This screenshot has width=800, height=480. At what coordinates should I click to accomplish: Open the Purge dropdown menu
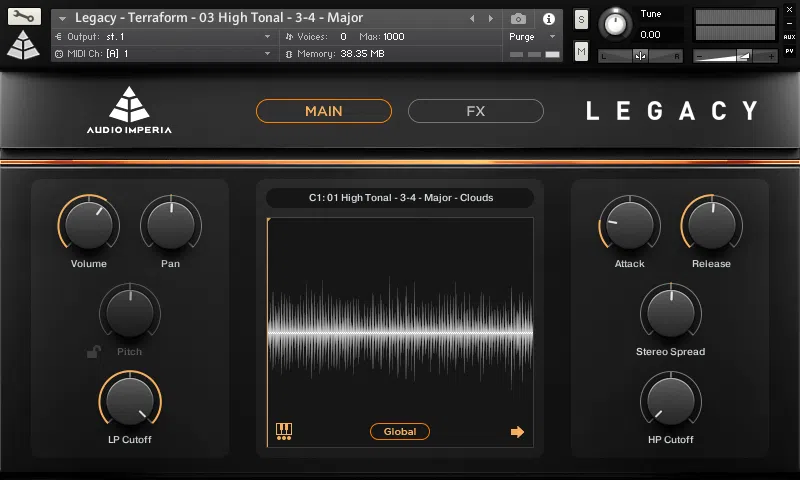tap(532, 37)
